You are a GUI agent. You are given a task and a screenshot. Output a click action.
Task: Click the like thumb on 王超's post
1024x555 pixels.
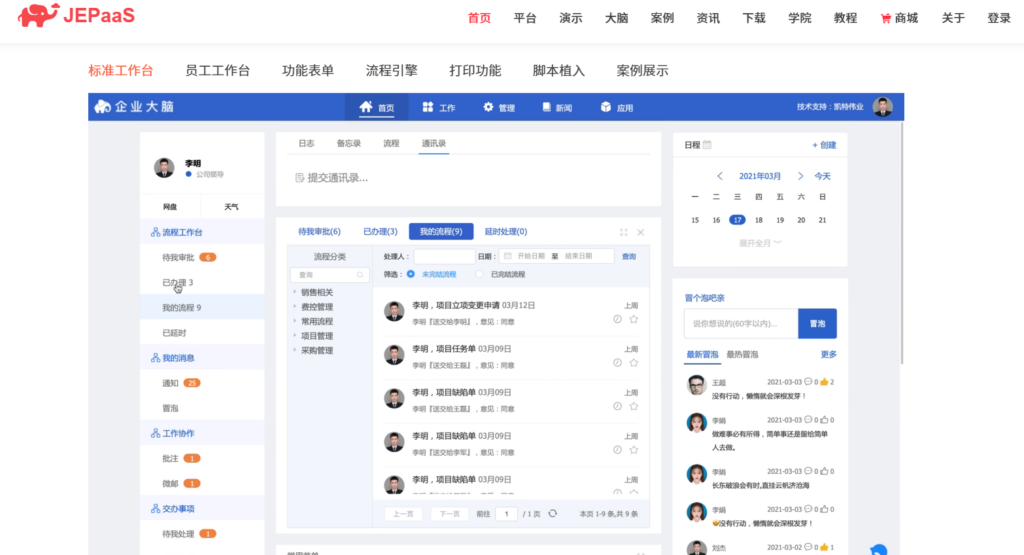824,382
